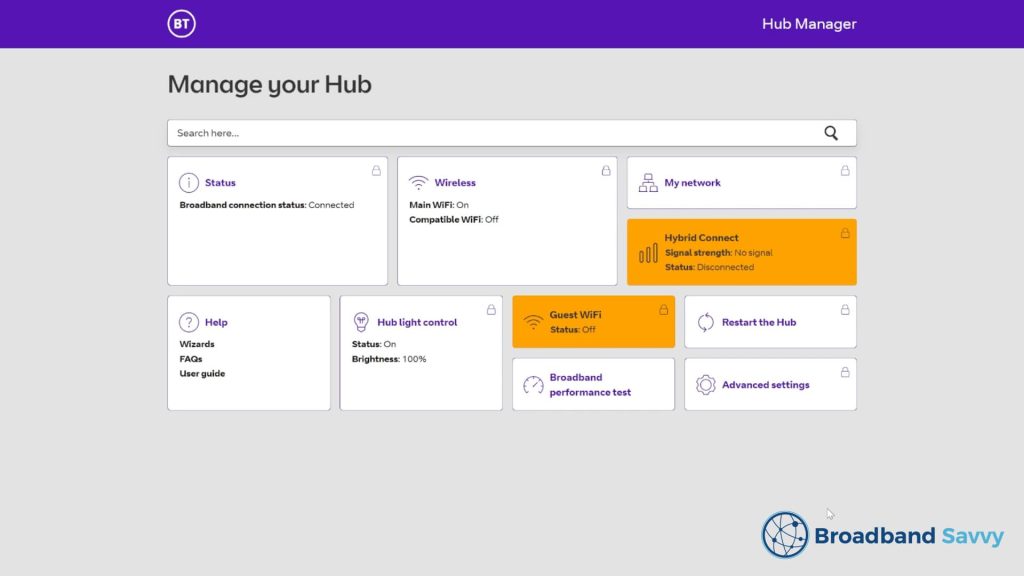Select the Restart the Hub link
Image resolution: width=1024 pixels, height=576 pixels.
click(759, 322)
